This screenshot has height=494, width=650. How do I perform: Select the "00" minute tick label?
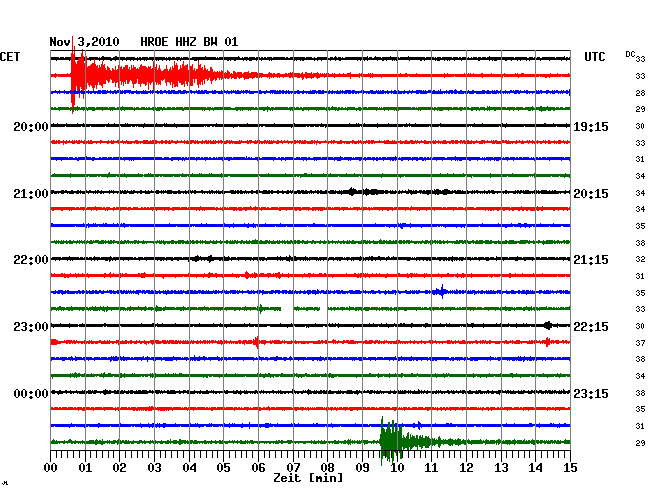[51, 468]
